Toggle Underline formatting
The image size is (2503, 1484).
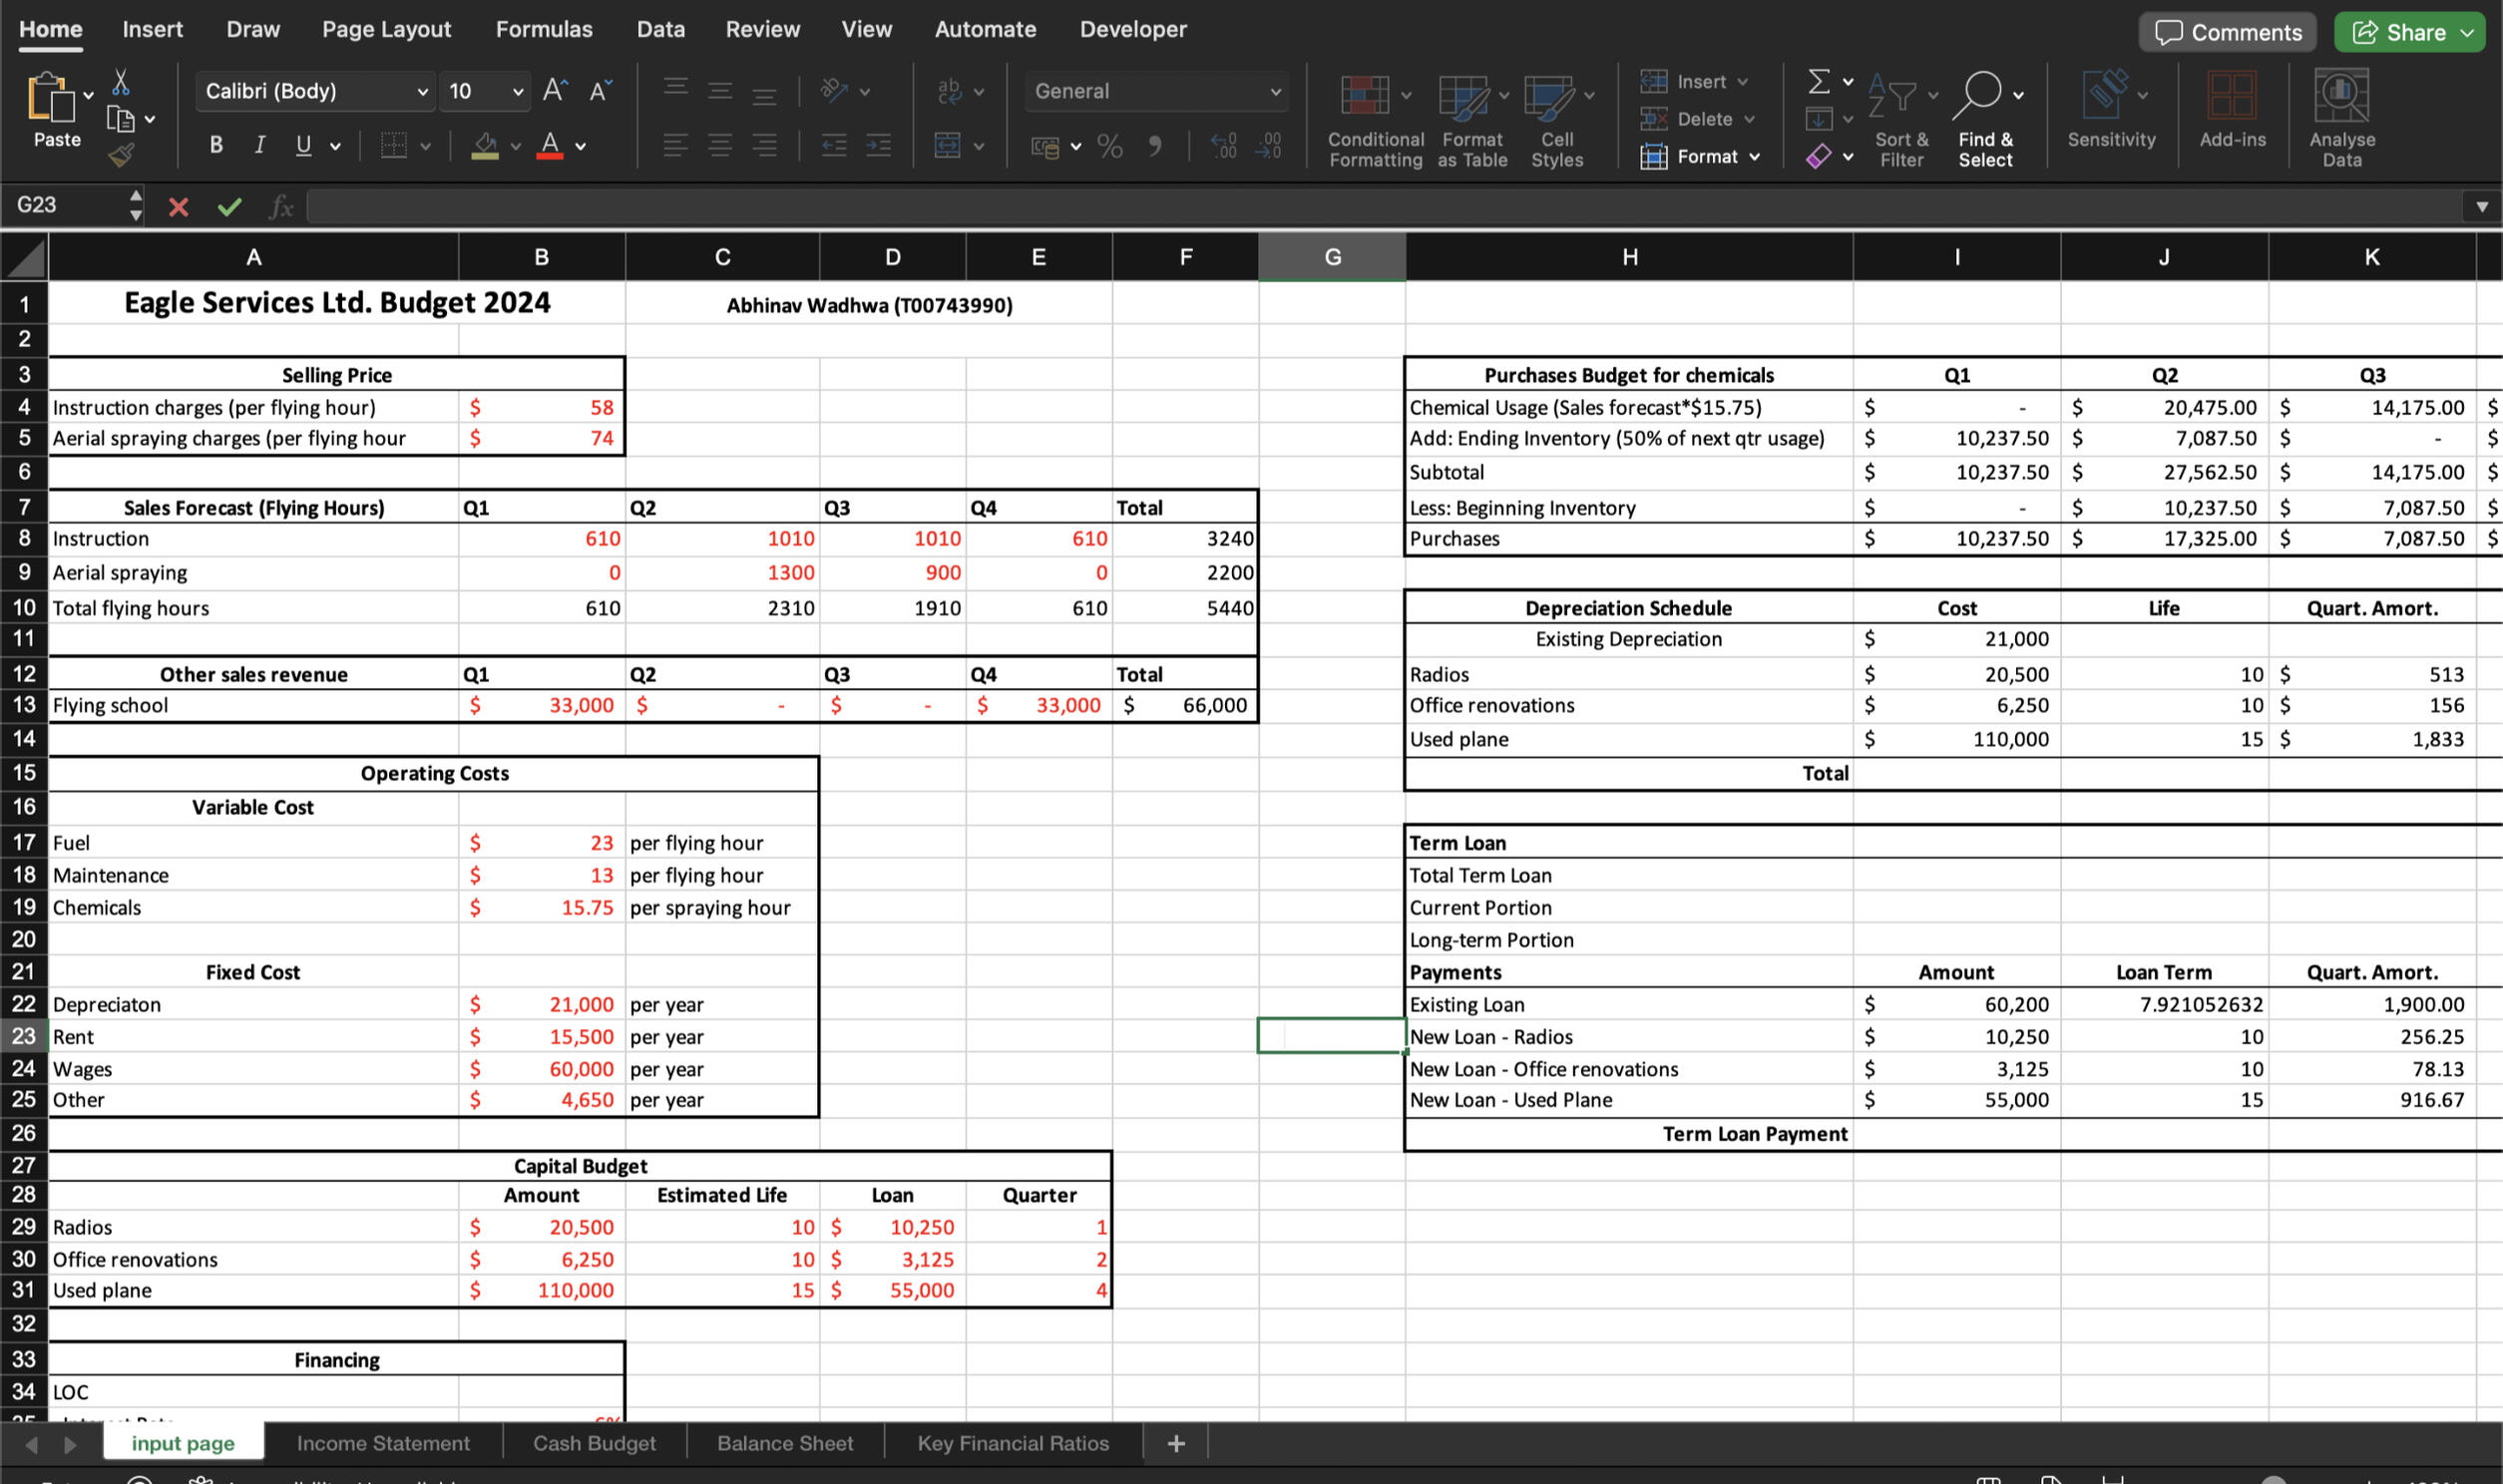304,146
